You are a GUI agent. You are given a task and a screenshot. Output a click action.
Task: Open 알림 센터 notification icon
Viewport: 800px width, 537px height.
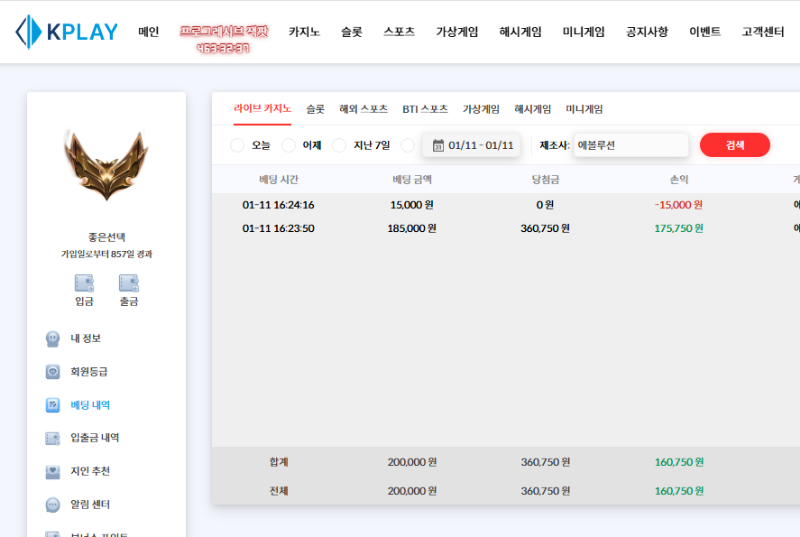tap(53, 504)
